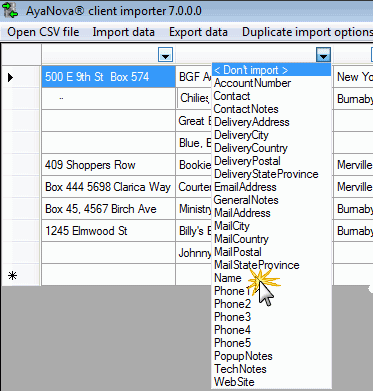Click the AyaNova importer app icon in title bar

click(x=10, y=10)
